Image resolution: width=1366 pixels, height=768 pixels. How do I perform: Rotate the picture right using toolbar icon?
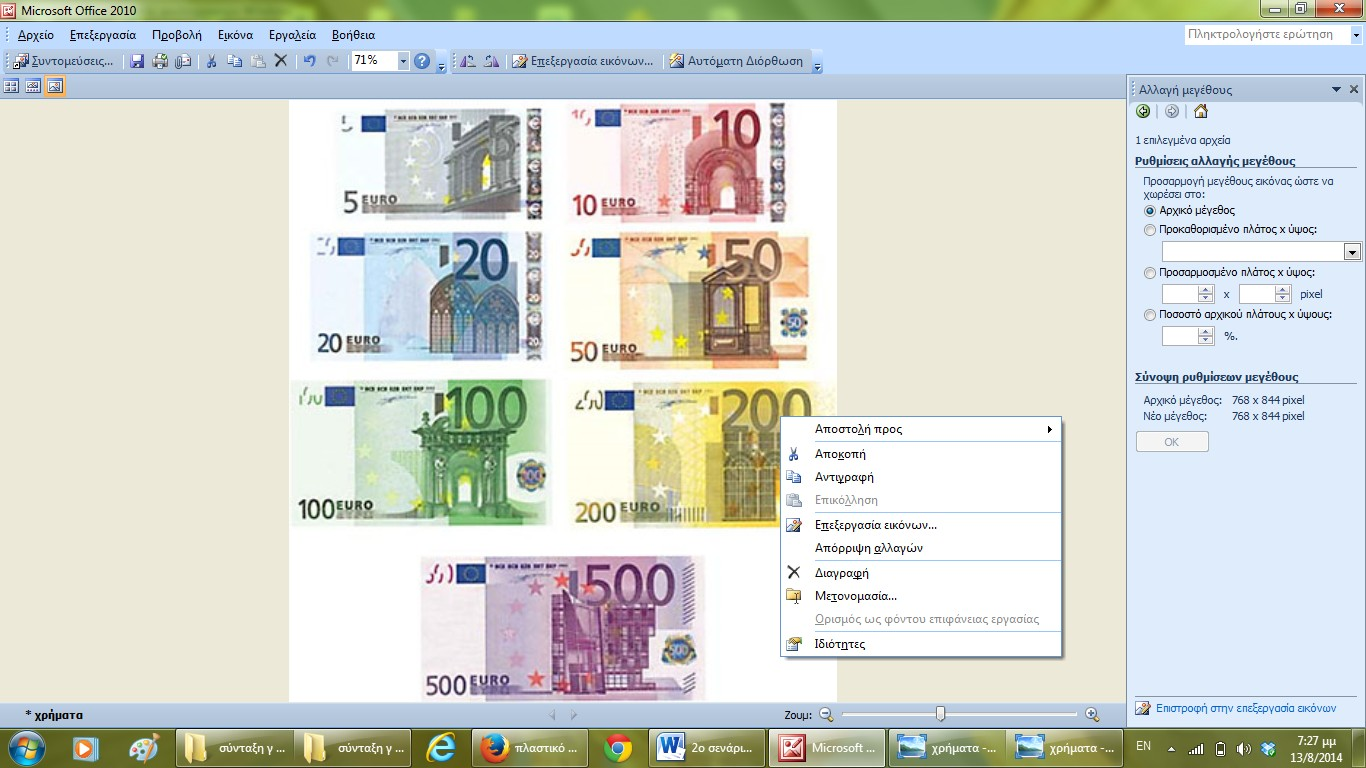pos(491,61)
